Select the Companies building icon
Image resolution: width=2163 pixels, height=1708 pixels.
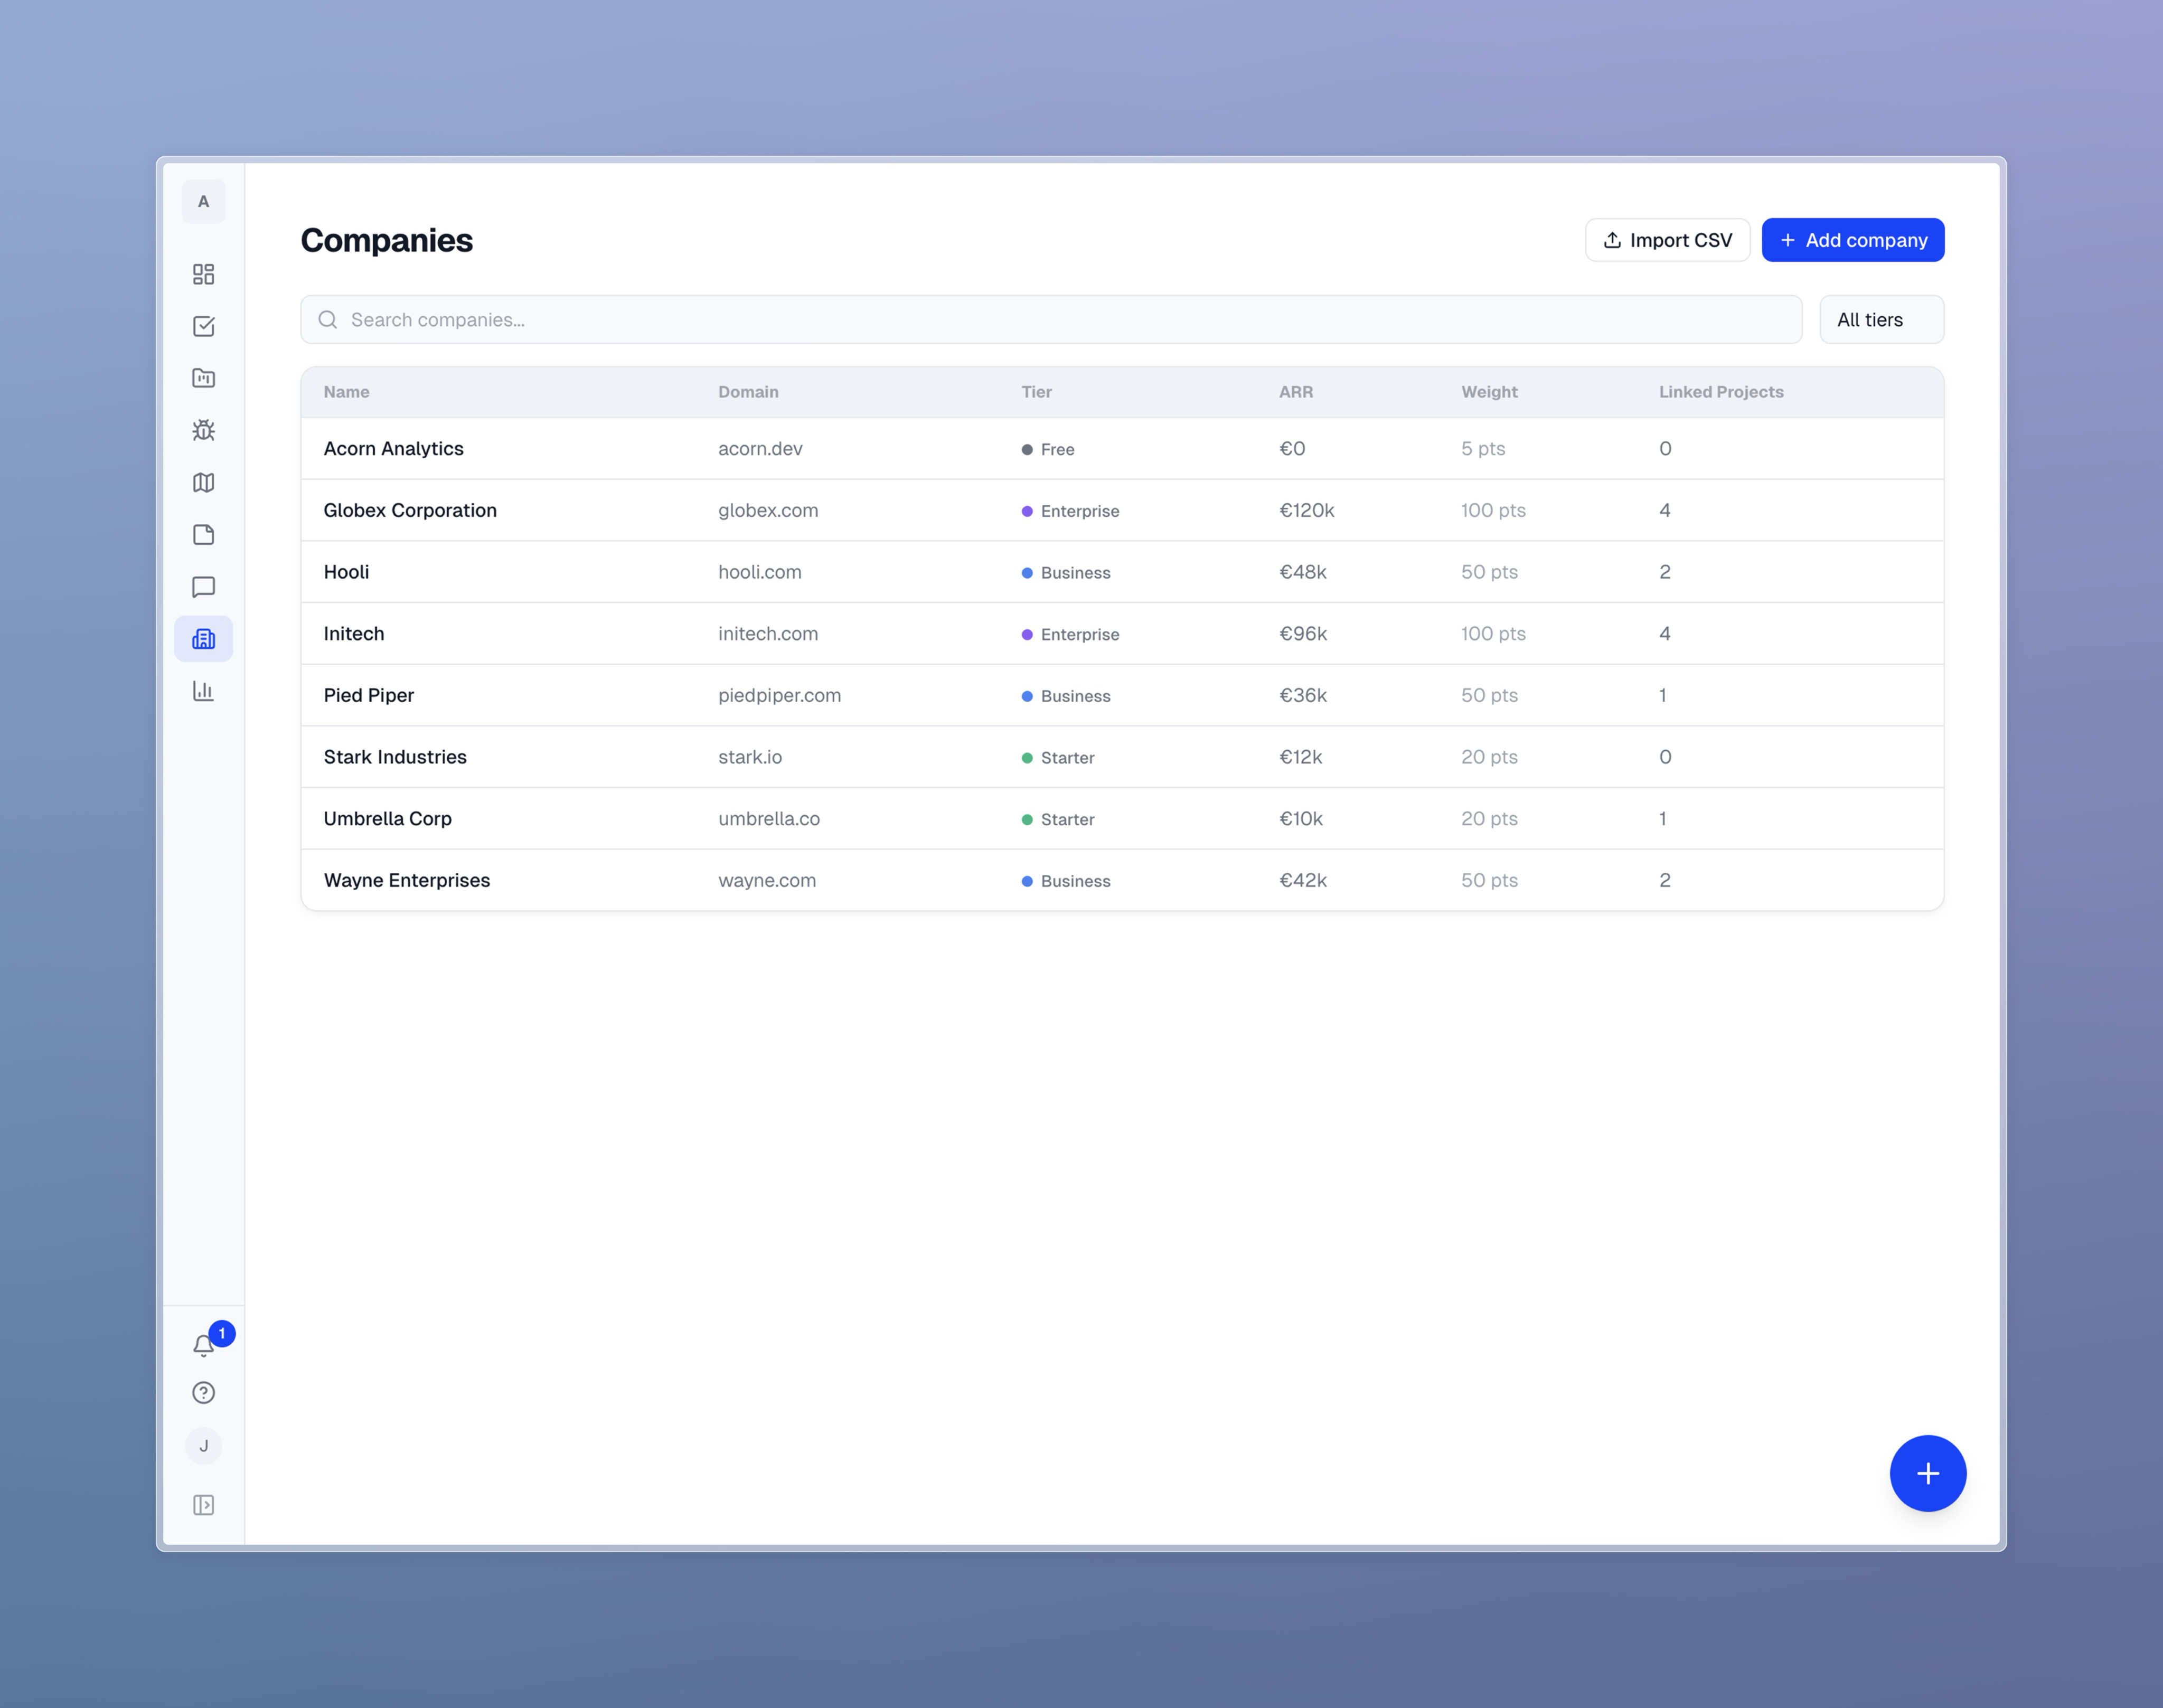click(204, 638)
